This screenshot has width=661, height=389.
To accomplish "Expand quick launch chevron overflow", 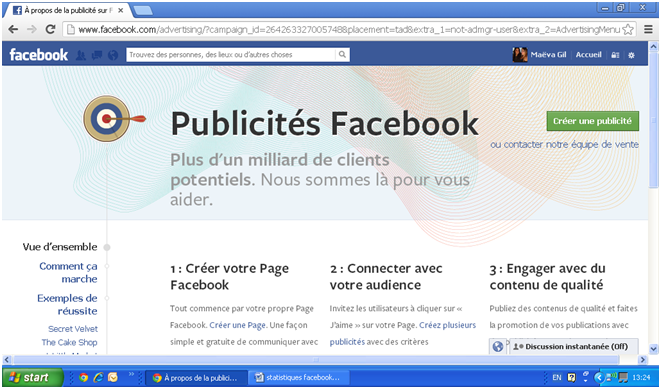I will [x=131, y=373].
